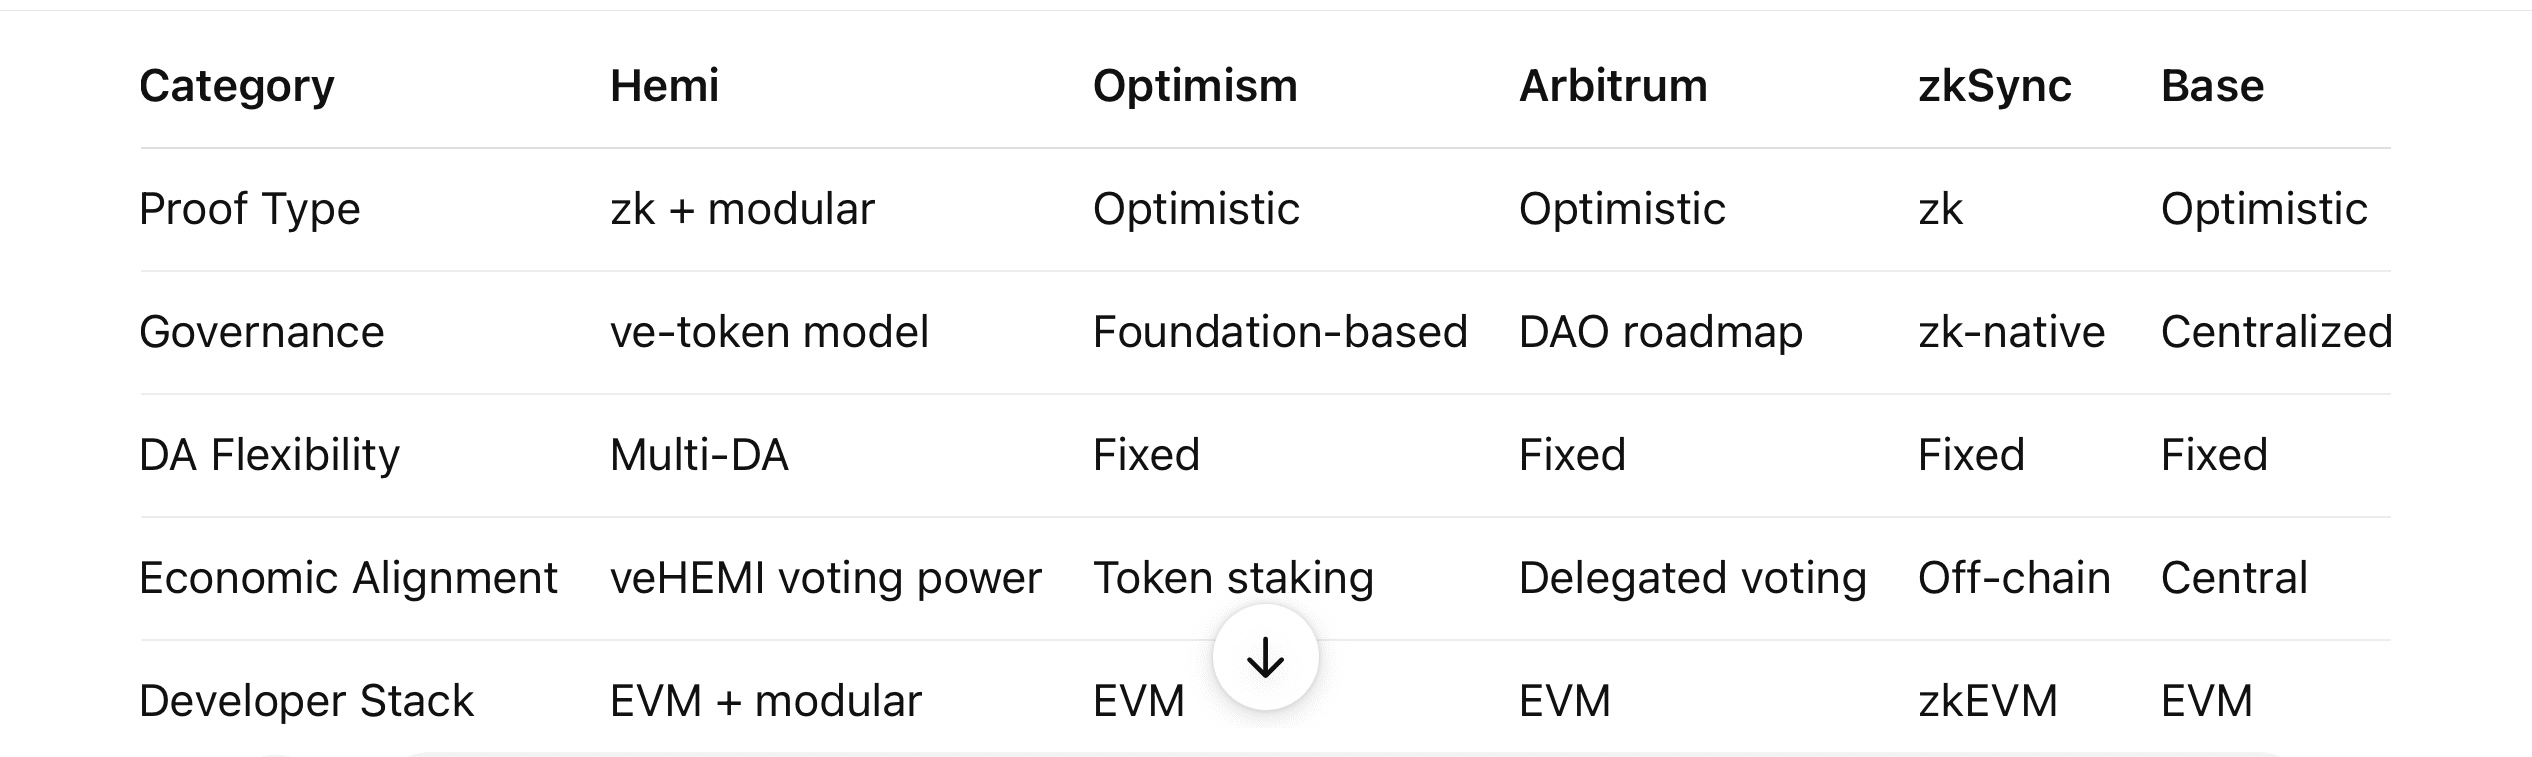
Task: Click the Developer Stack row label
Action: click(306, 701)
